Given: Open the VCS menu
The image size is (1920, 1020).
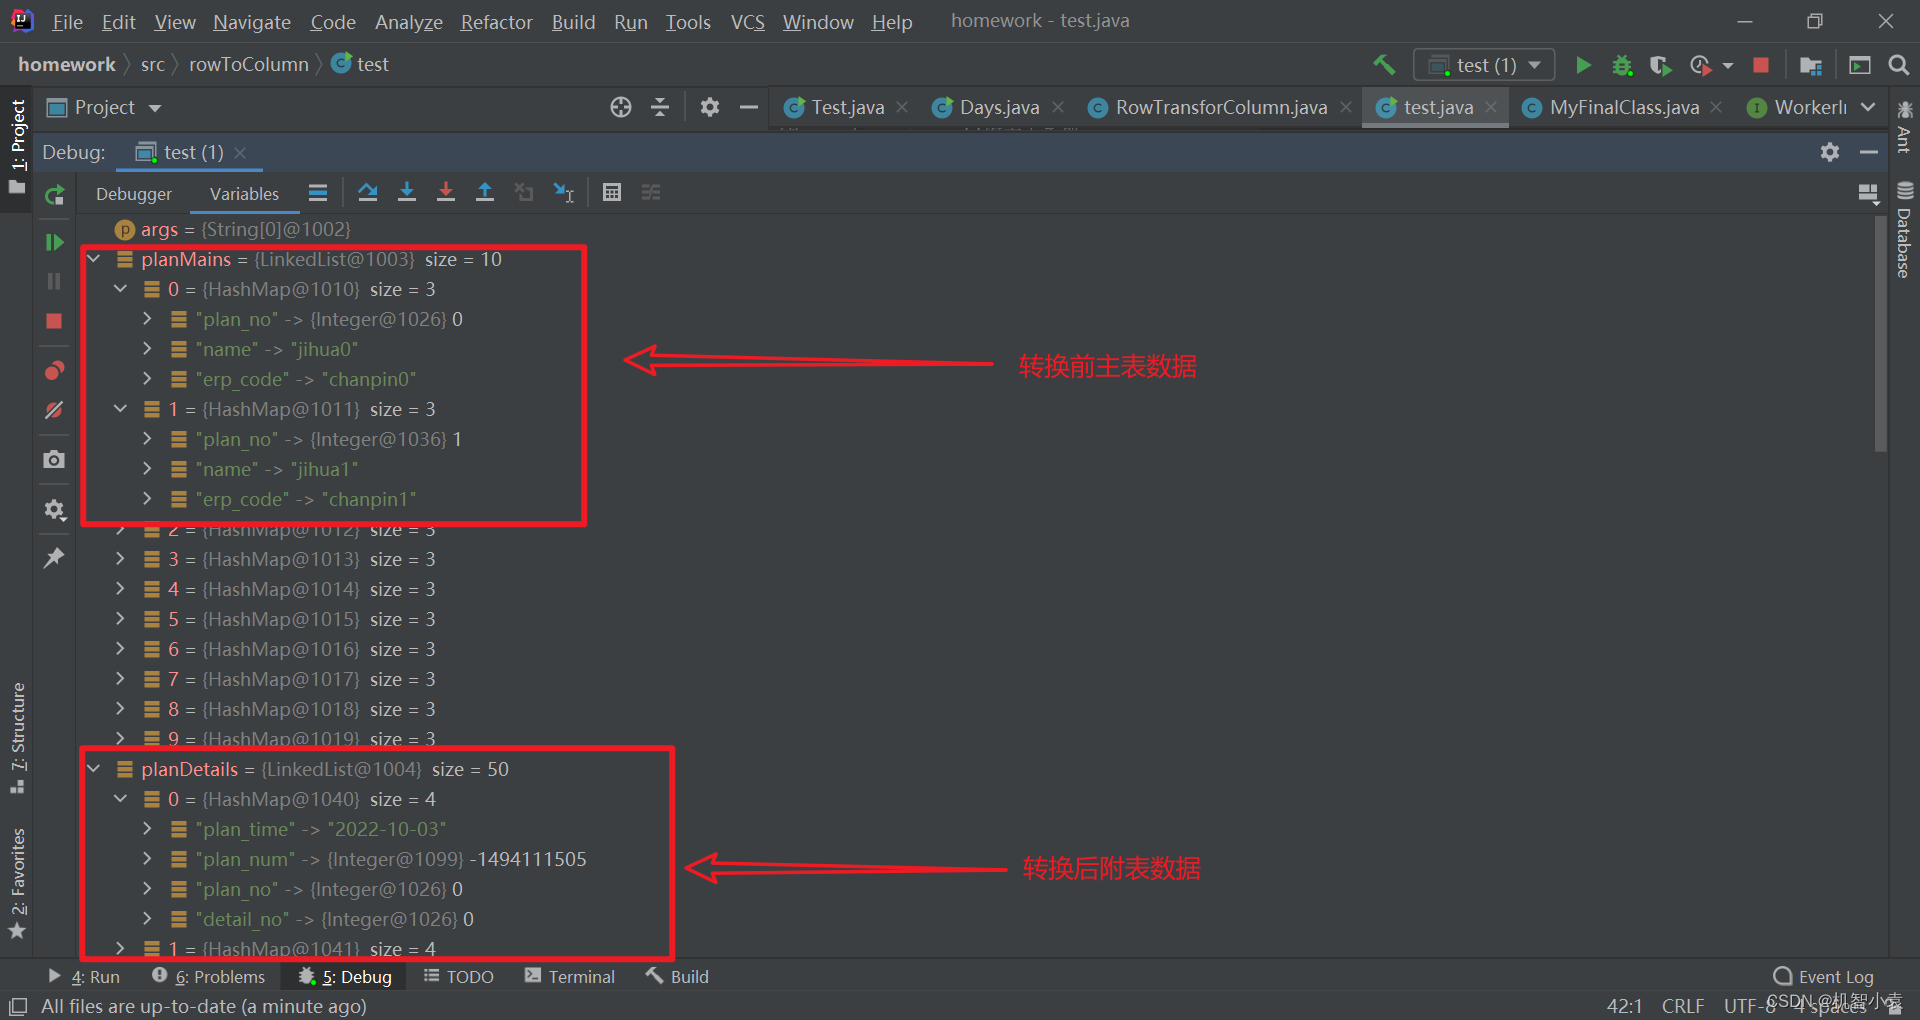Looking at the screenshot, I should pyautogui.click(x=747, y=22).
